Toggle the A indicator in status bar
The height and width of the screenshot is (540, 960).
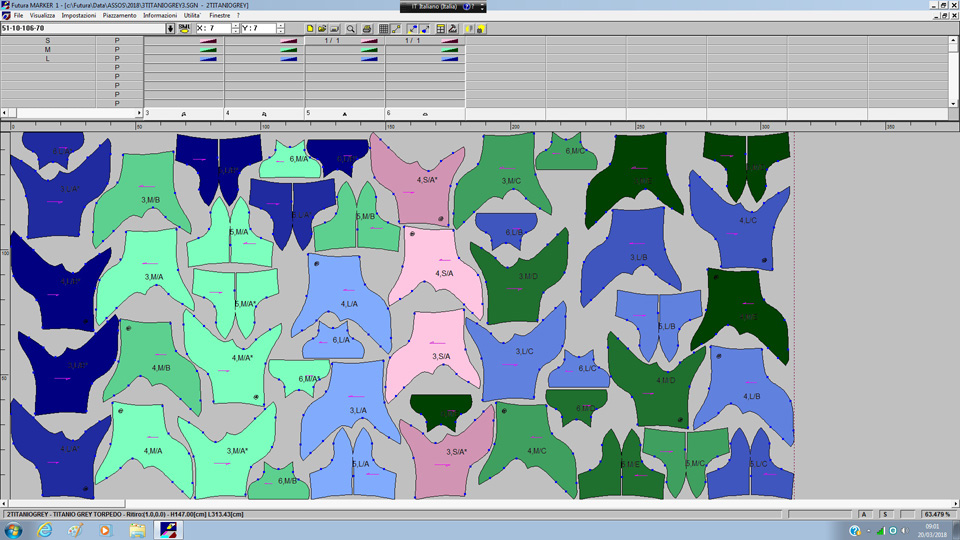(x=863, y=514)
